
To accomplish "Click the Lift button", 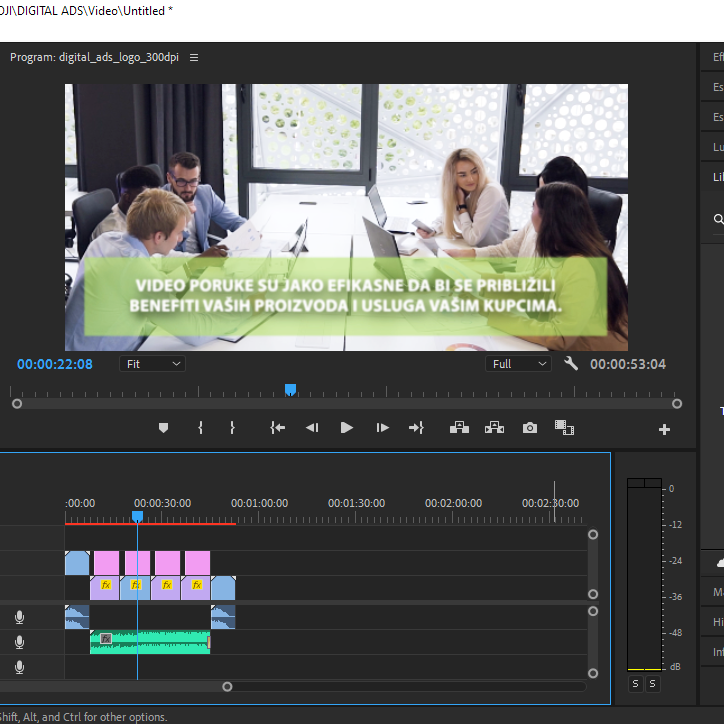I will click(459, 428).
